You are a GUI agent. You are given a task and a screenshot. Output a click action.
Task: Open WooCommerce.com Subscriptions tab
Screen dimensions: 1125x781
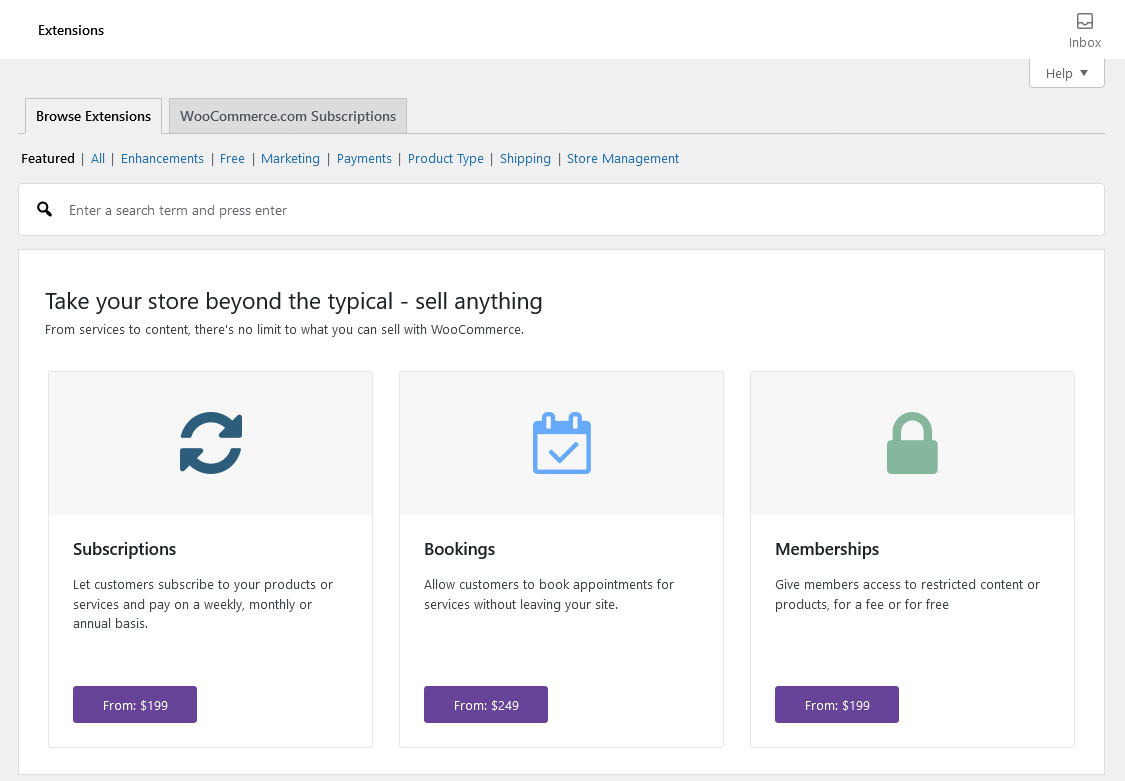[288, 116]
